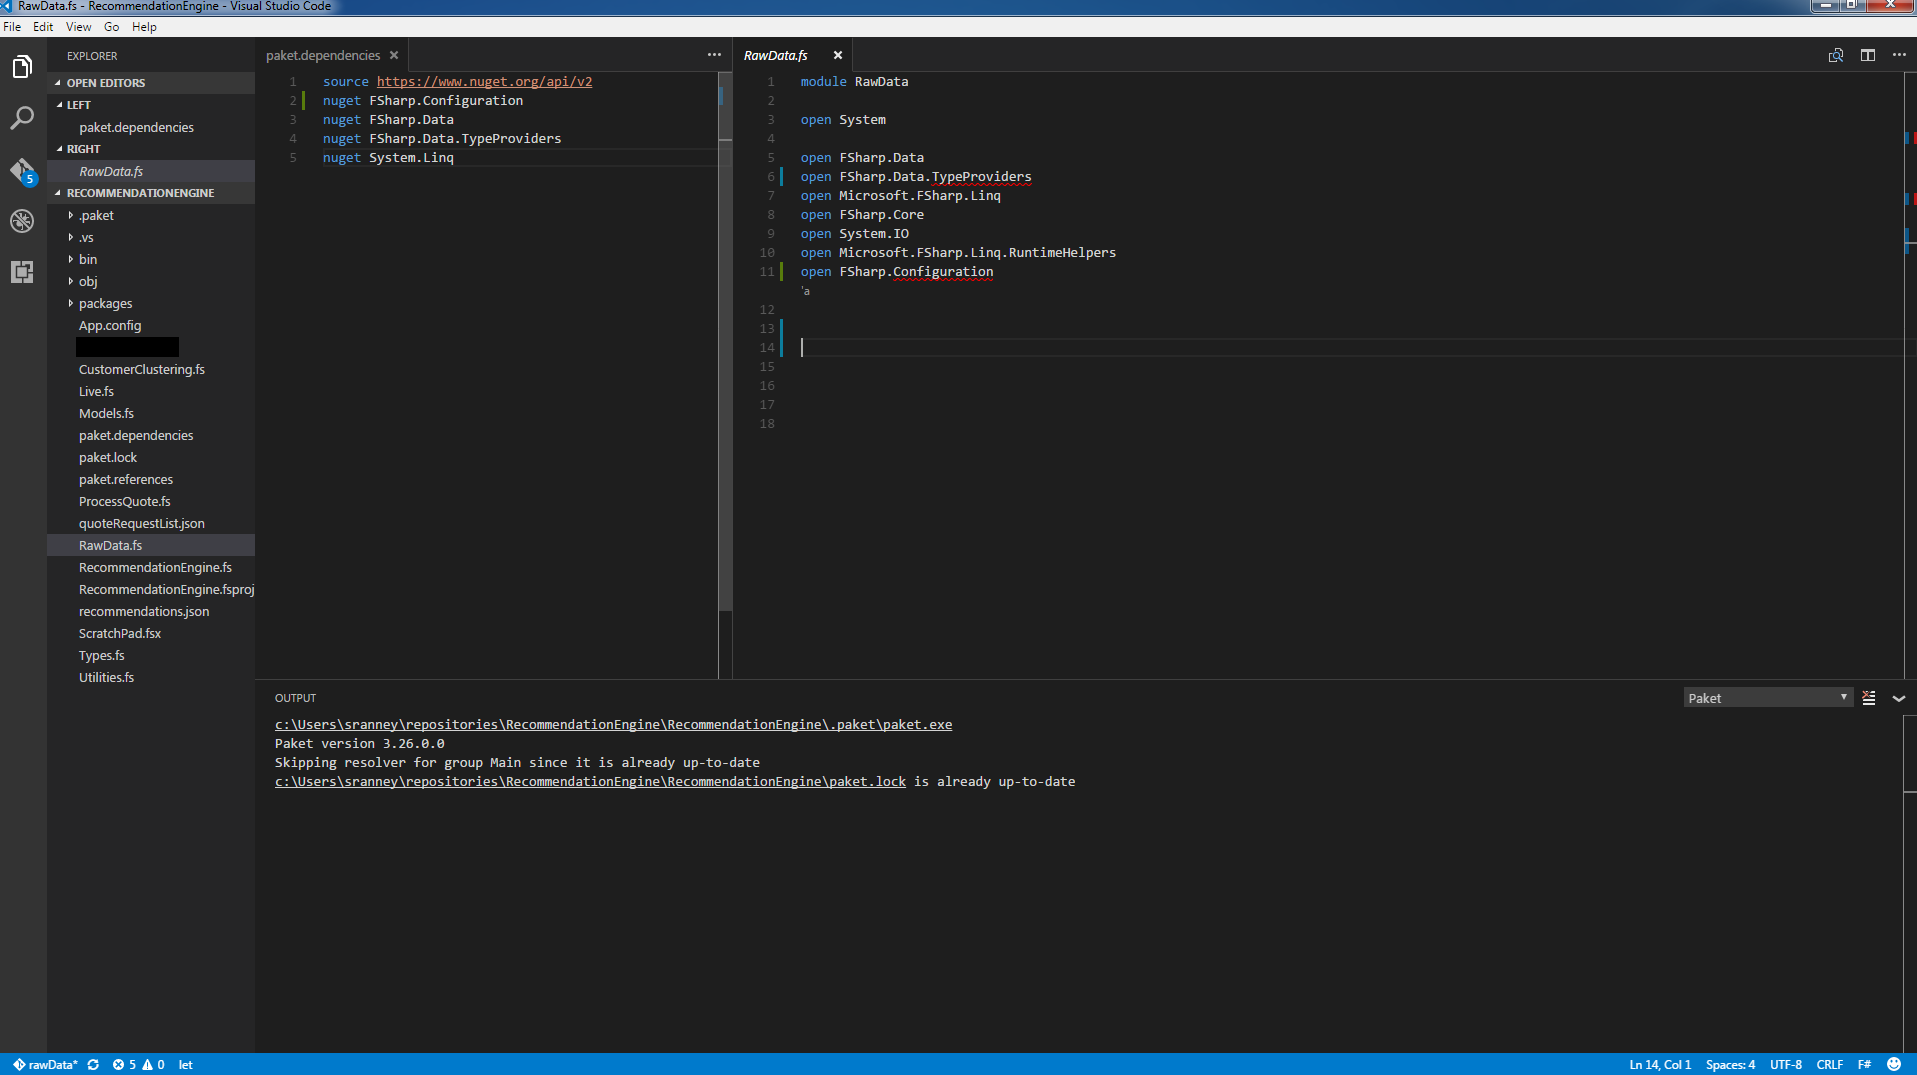Change file encoding via UTF-8
Image resolution: width=1917 pixels, height=1075 pixels.
coord(1785,1065)
